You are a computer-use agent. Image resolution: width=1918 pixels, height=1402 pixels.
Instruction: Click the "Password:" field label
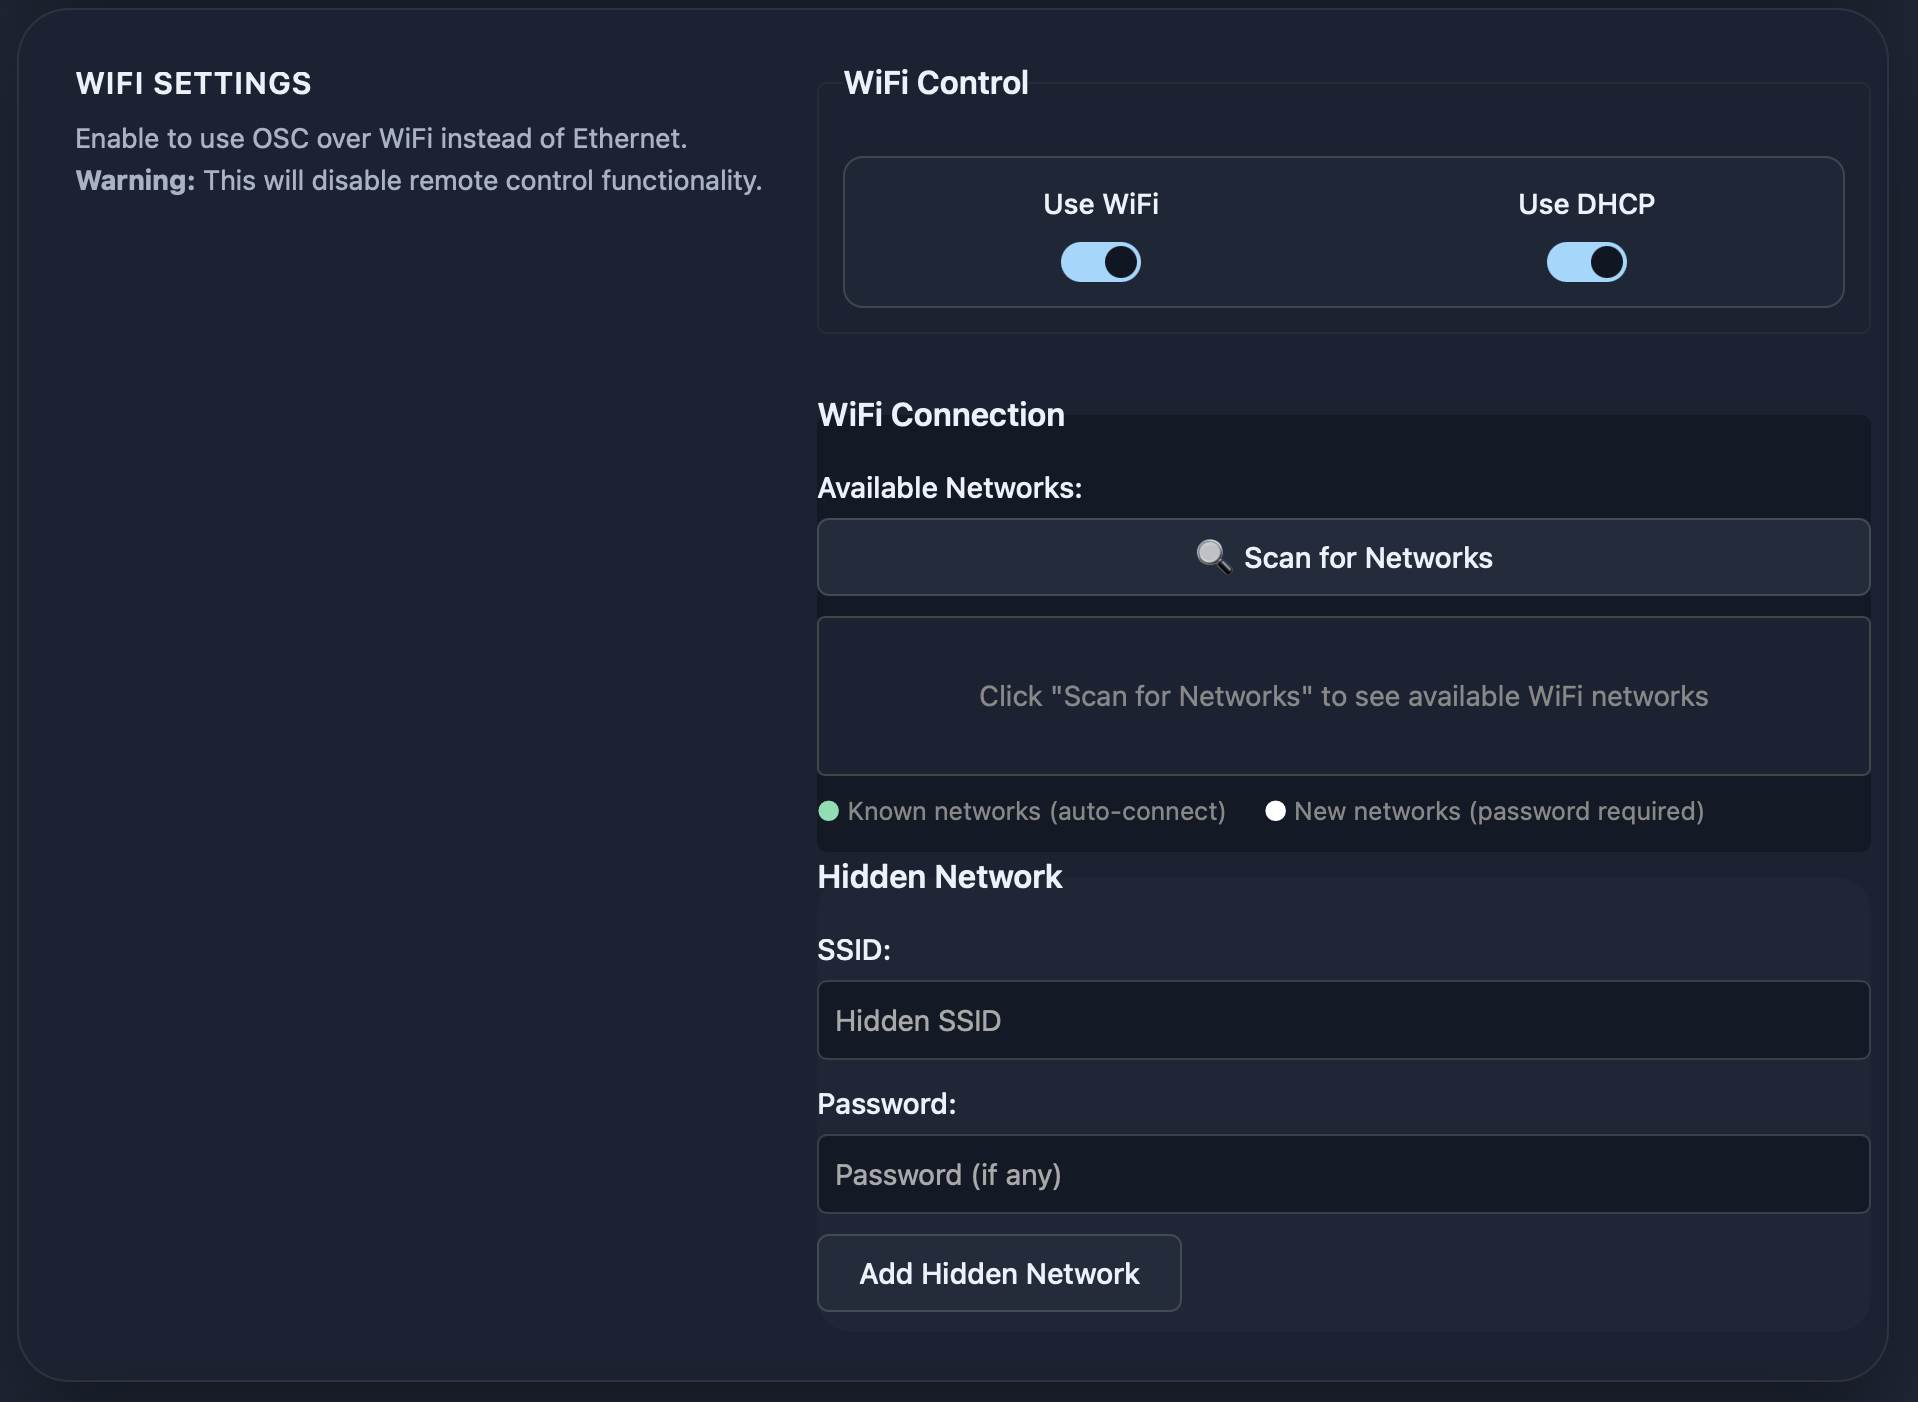pos(886,1104)
